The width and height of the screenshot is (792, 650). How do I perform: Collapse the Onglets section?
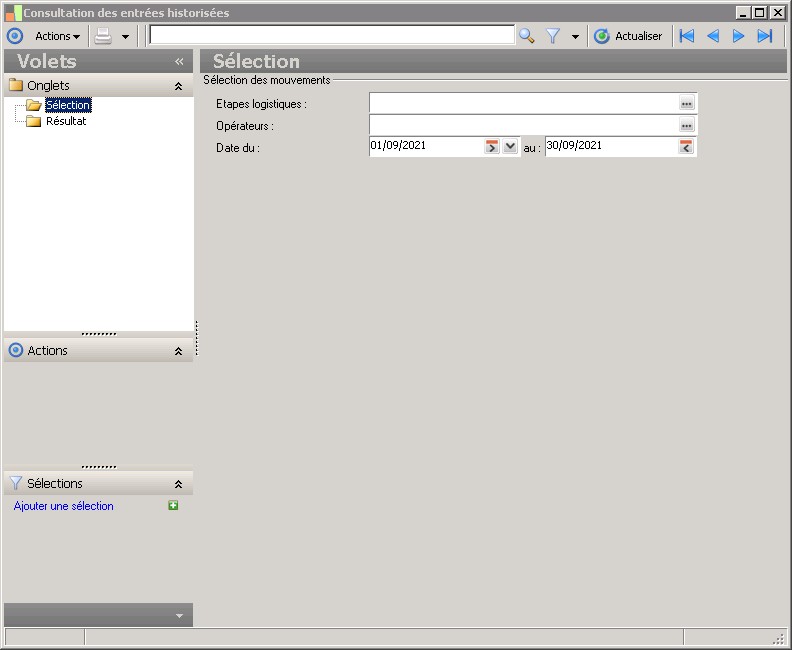(x=178, y=86)
